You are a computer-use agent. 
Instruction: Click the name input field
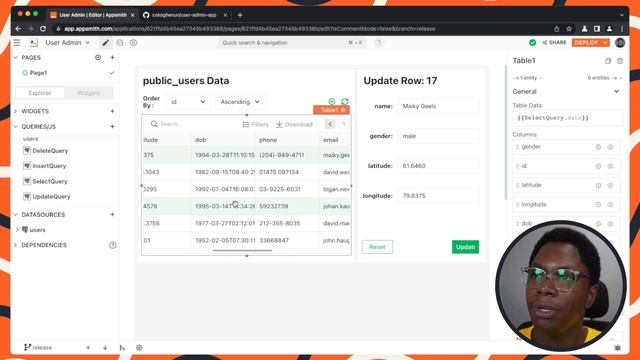438,106
